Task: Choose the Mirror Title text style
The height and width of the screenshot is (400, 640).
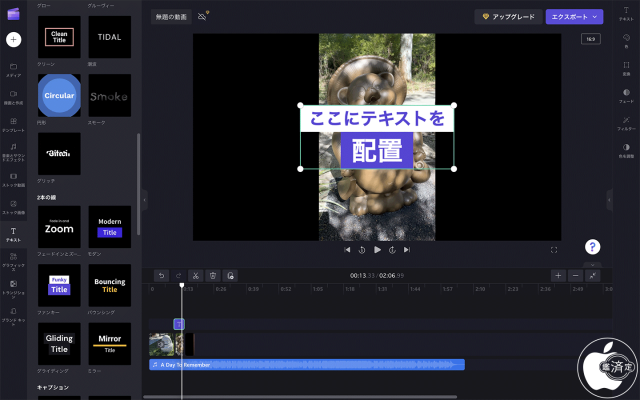Action: tap(110, 344)
